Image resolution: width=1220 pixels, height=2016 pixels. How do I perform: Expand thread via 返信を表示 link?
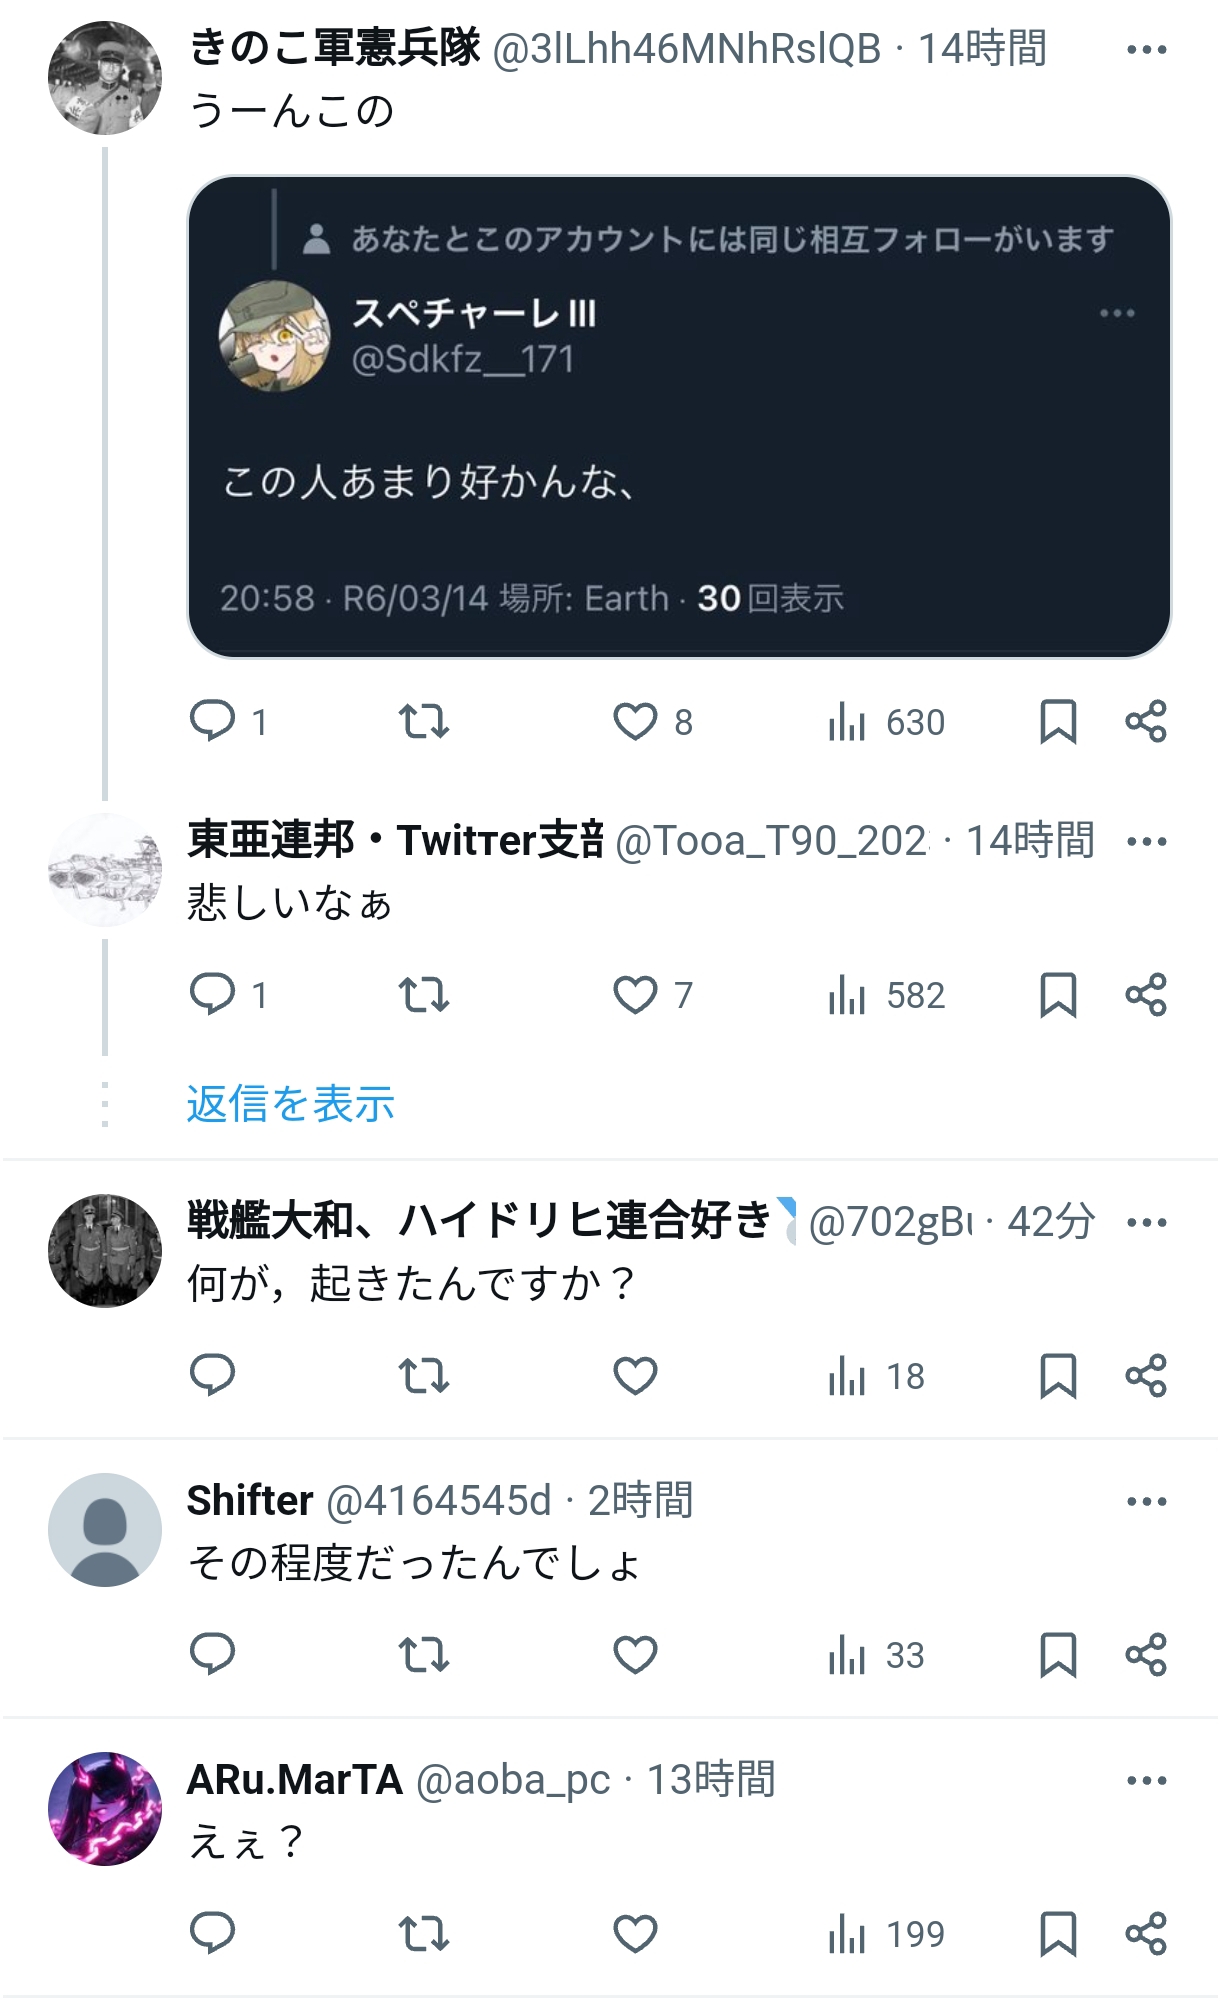[x=290, y=1104]
